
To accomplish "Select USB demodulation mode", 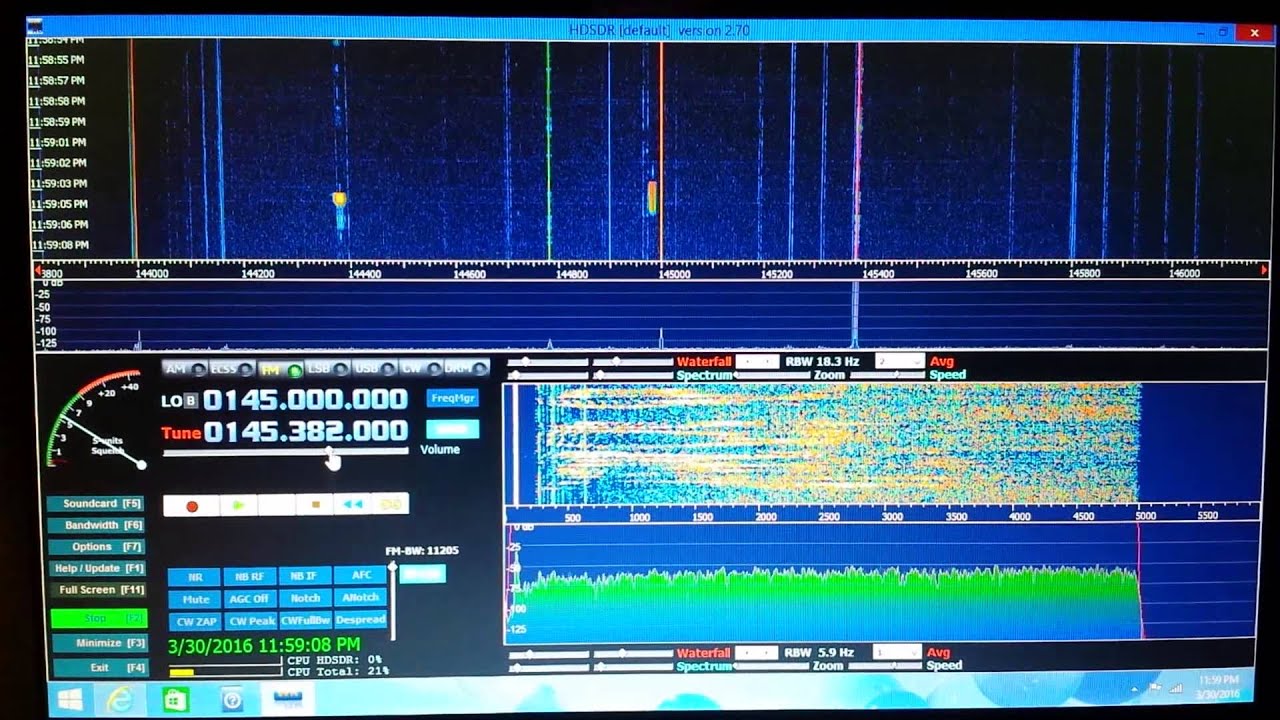I will coord(374,369).
